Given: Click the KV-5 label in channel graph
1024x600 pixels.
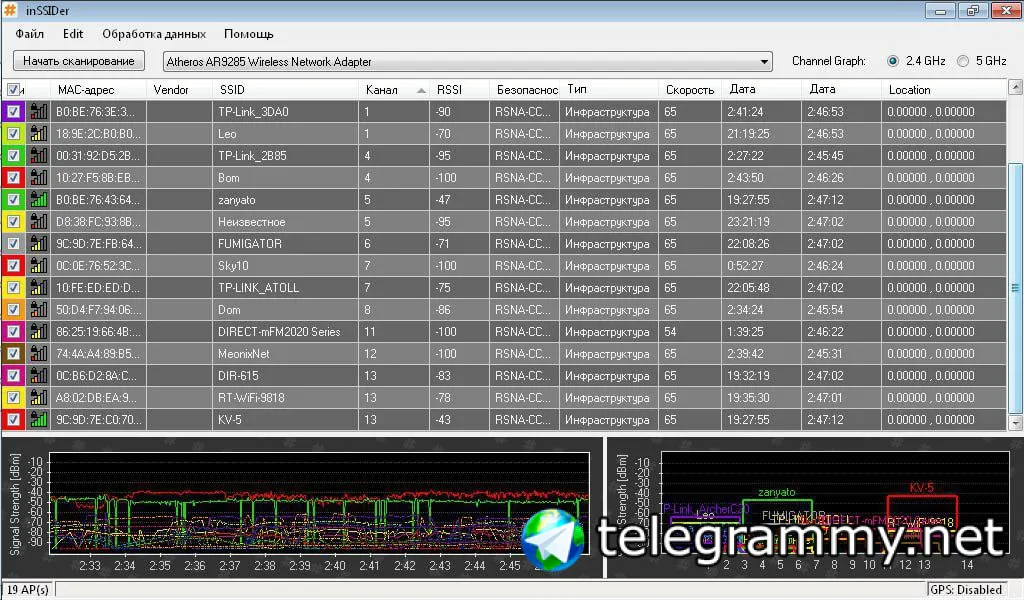Looking at the screenshot, I should (x=921, y=487).
